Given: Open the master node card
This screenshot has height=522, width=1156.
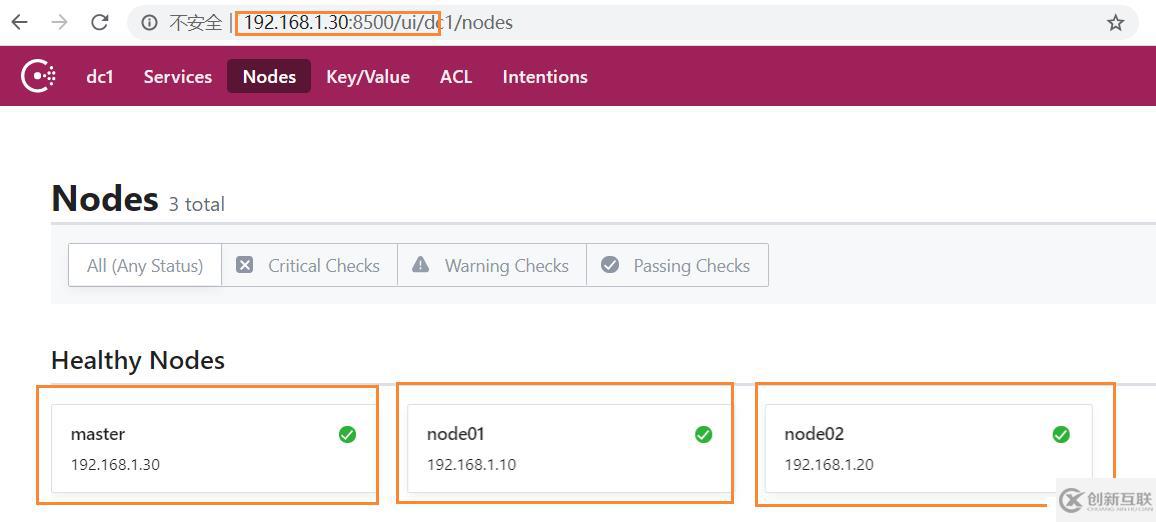Looking at the screenshot, I should pyautogui.click(x=214, y=448).
